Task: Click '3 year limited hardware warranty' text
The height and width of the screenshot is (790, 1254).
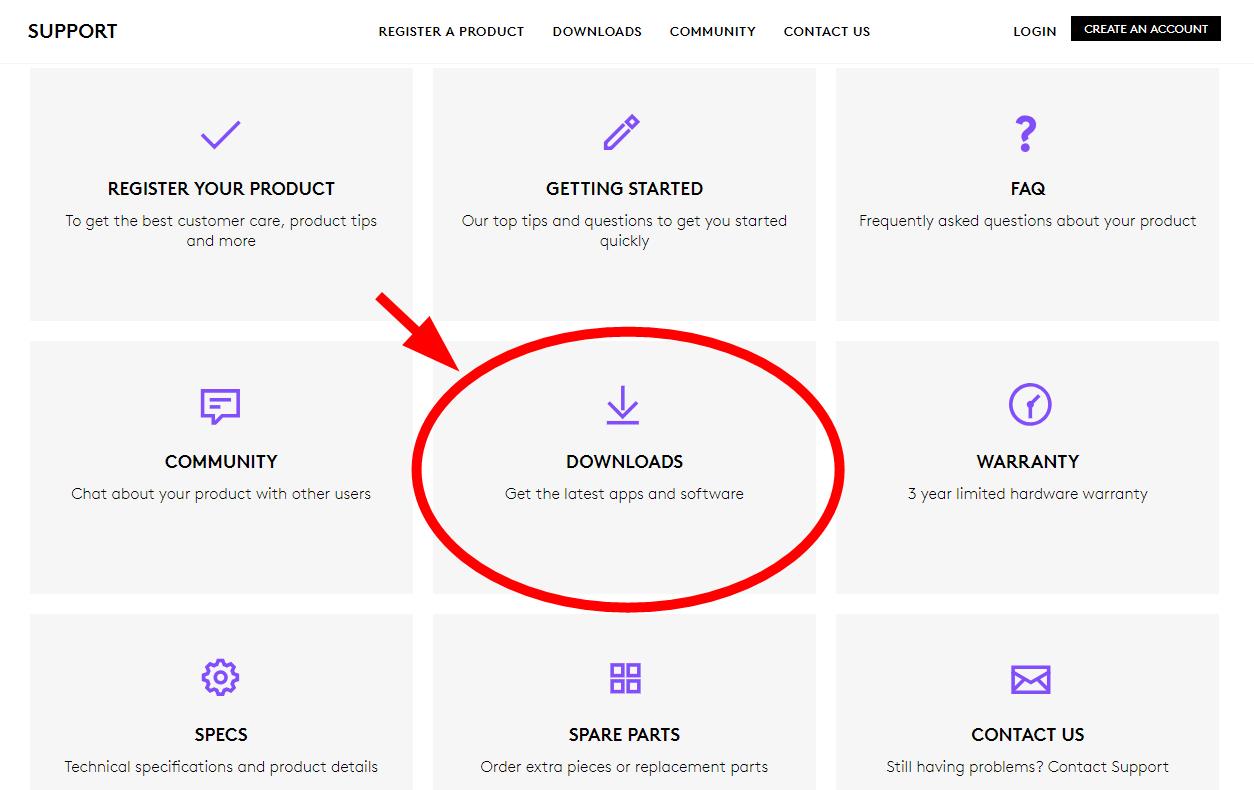Action: [1028, 494]
